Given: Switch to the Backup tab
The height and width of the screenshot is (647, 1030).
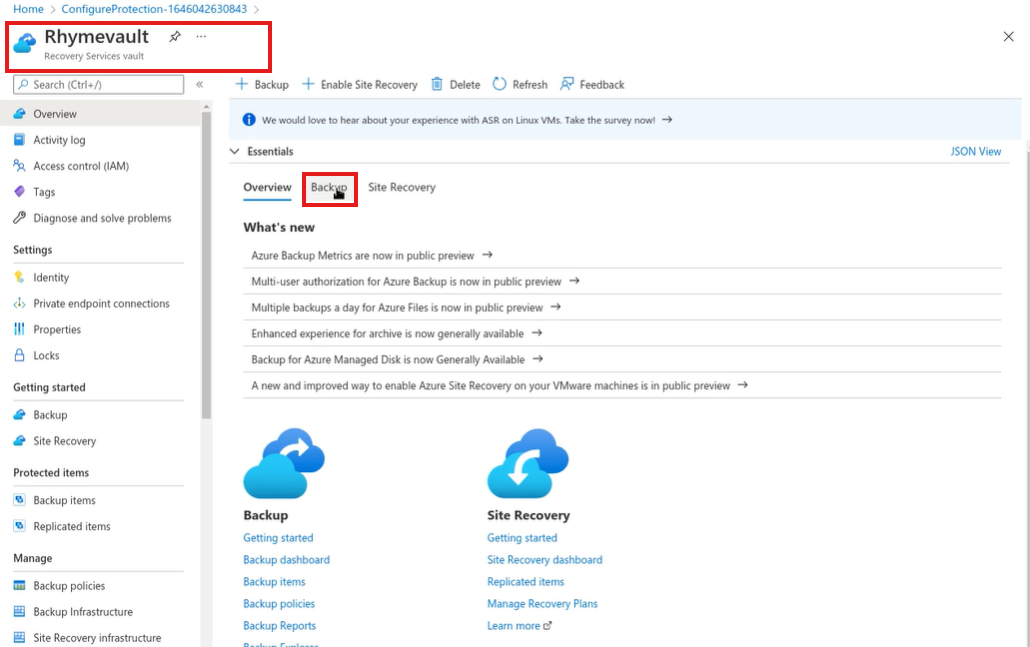Looking at the screenshot, I should click(329, 188).
